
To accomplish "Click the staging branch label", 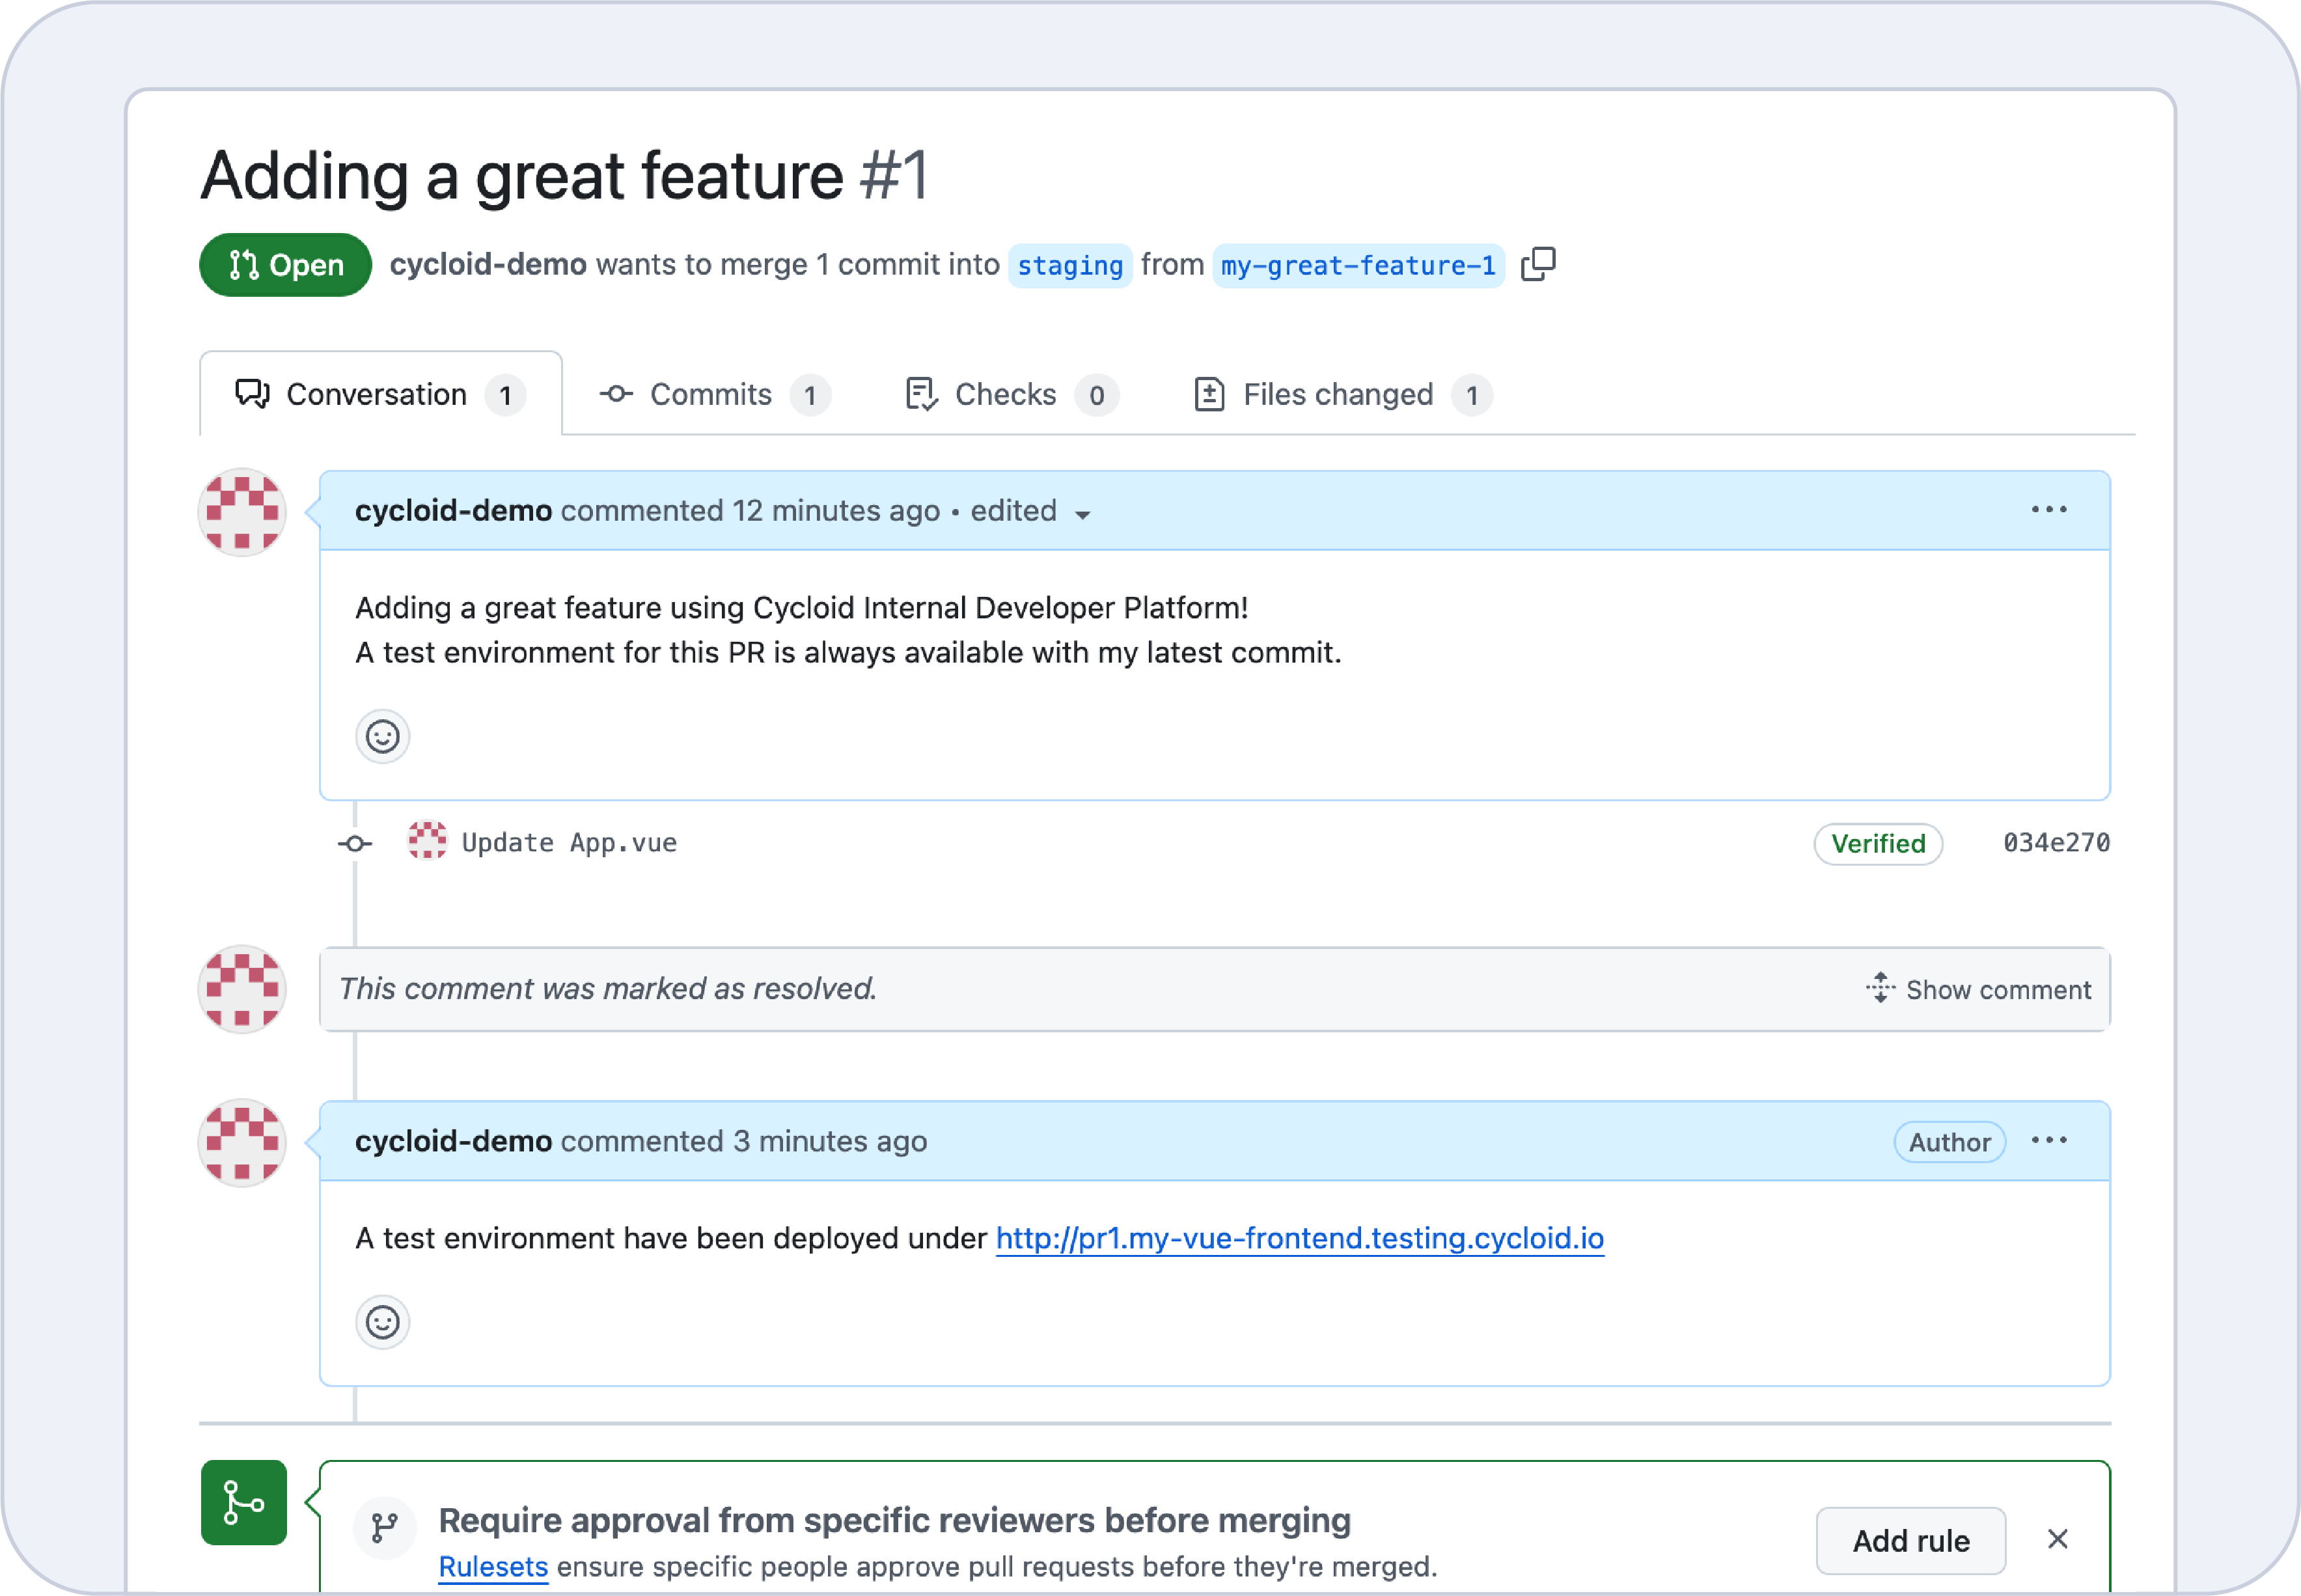I will pos(1070,266).
